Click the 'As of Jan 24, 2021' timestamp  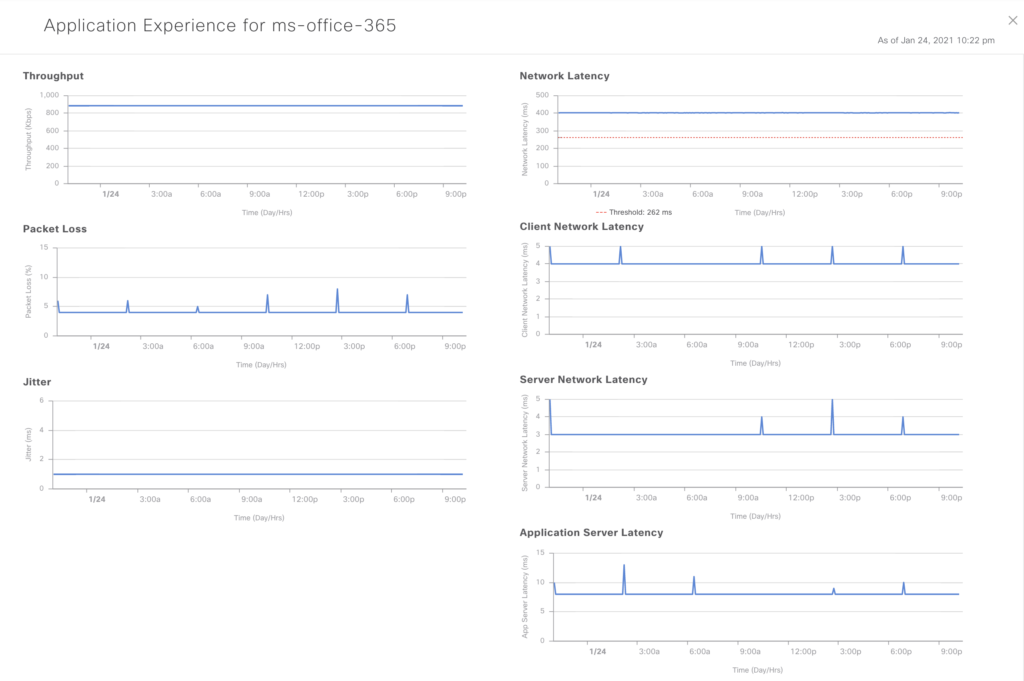[935, 40]
